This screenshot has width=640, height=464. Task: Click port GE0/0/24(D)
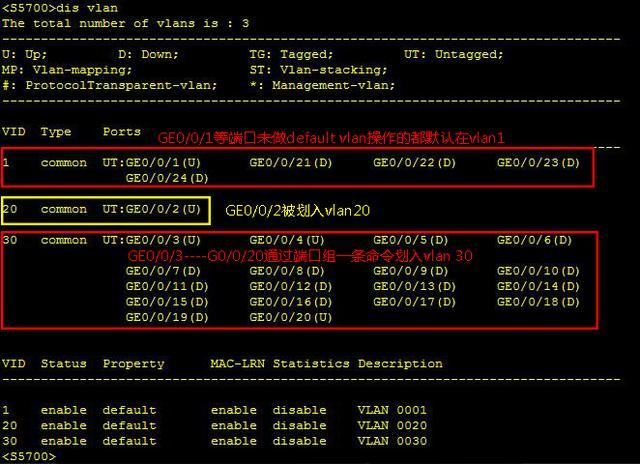click(167, 178)
